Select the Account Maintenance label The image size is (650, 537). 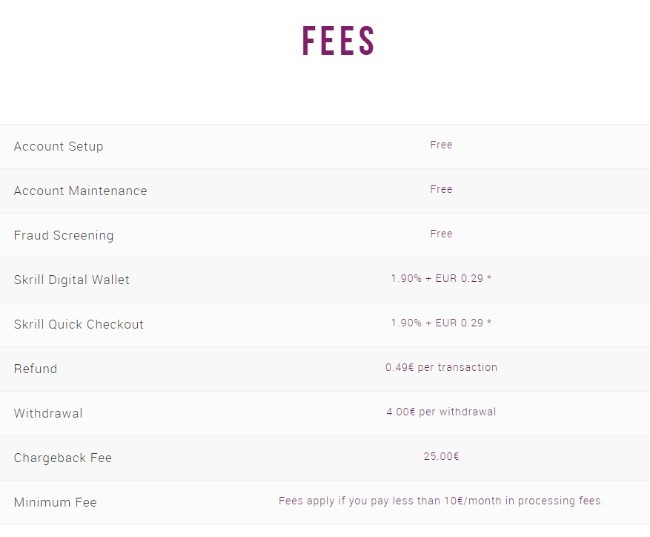[80, 191]
